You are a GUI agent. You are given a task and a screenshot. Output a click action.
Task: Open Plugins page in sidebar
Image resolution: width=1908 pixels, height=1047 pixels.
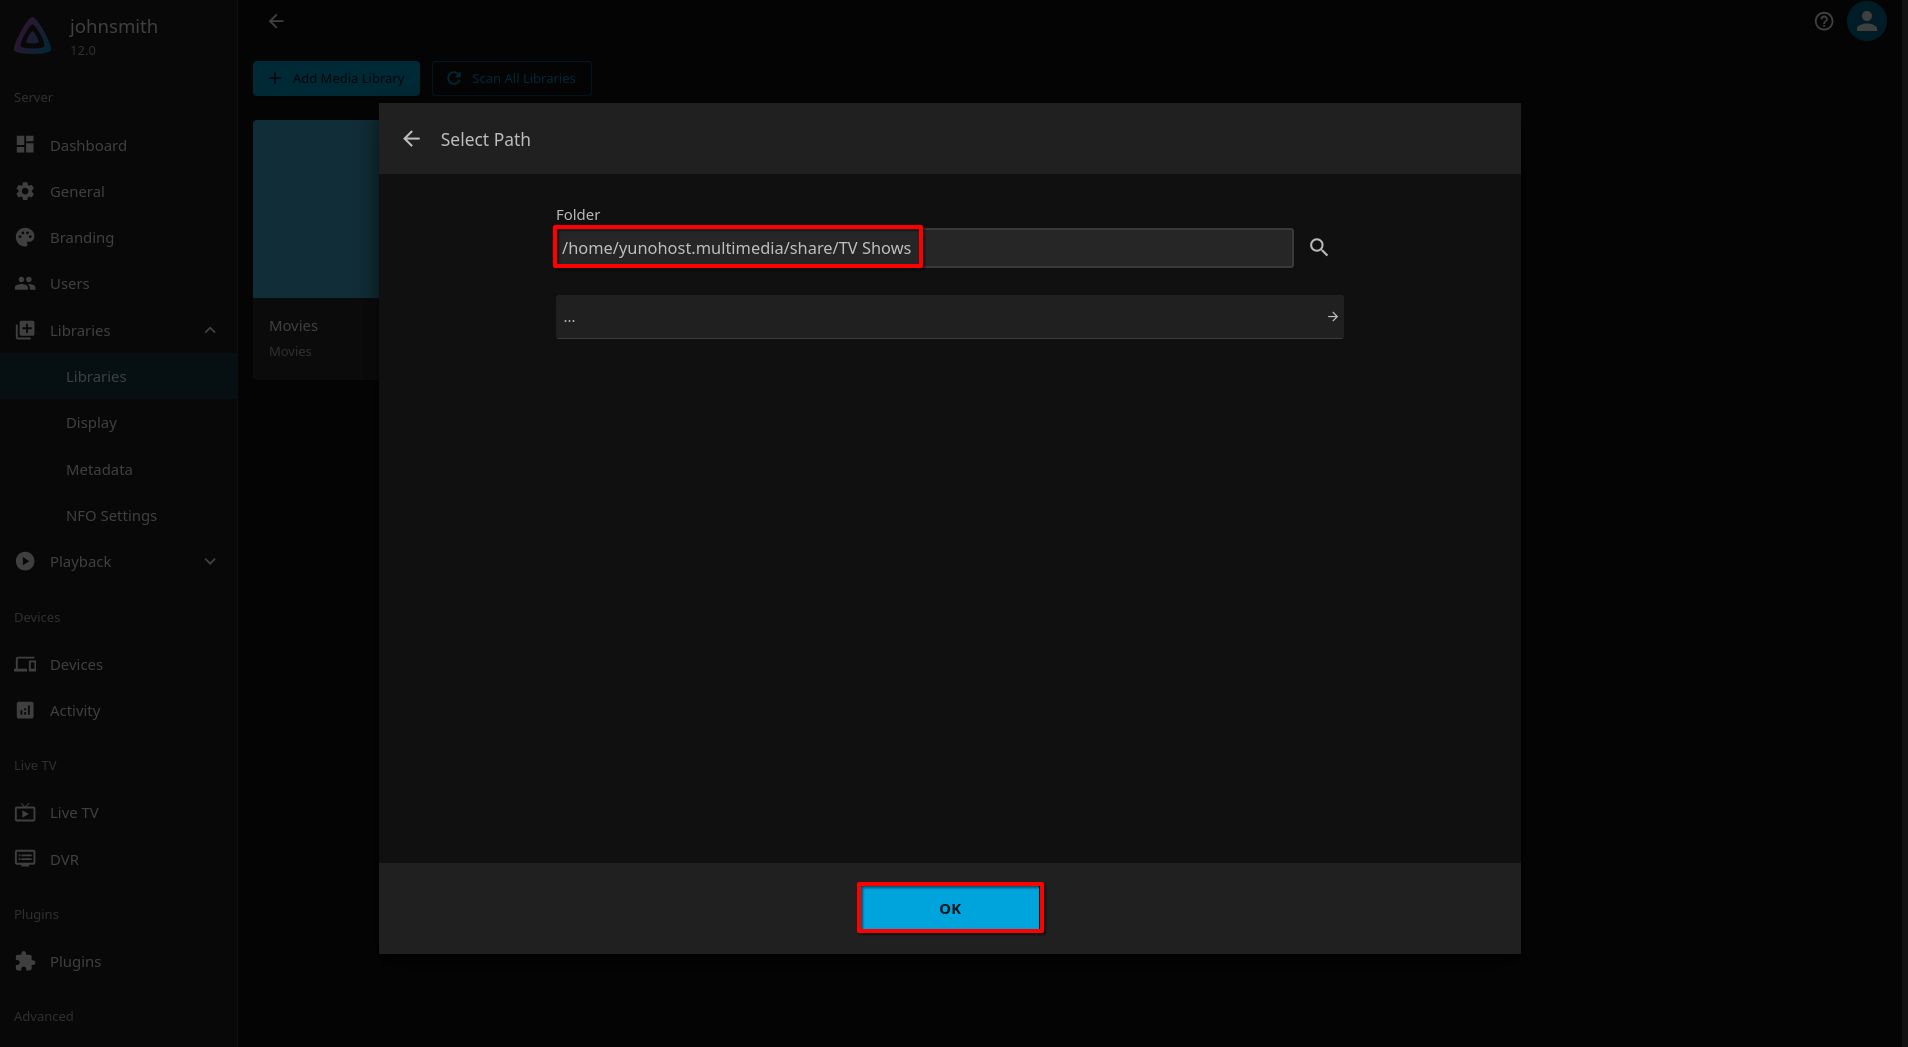coord(118,961)
